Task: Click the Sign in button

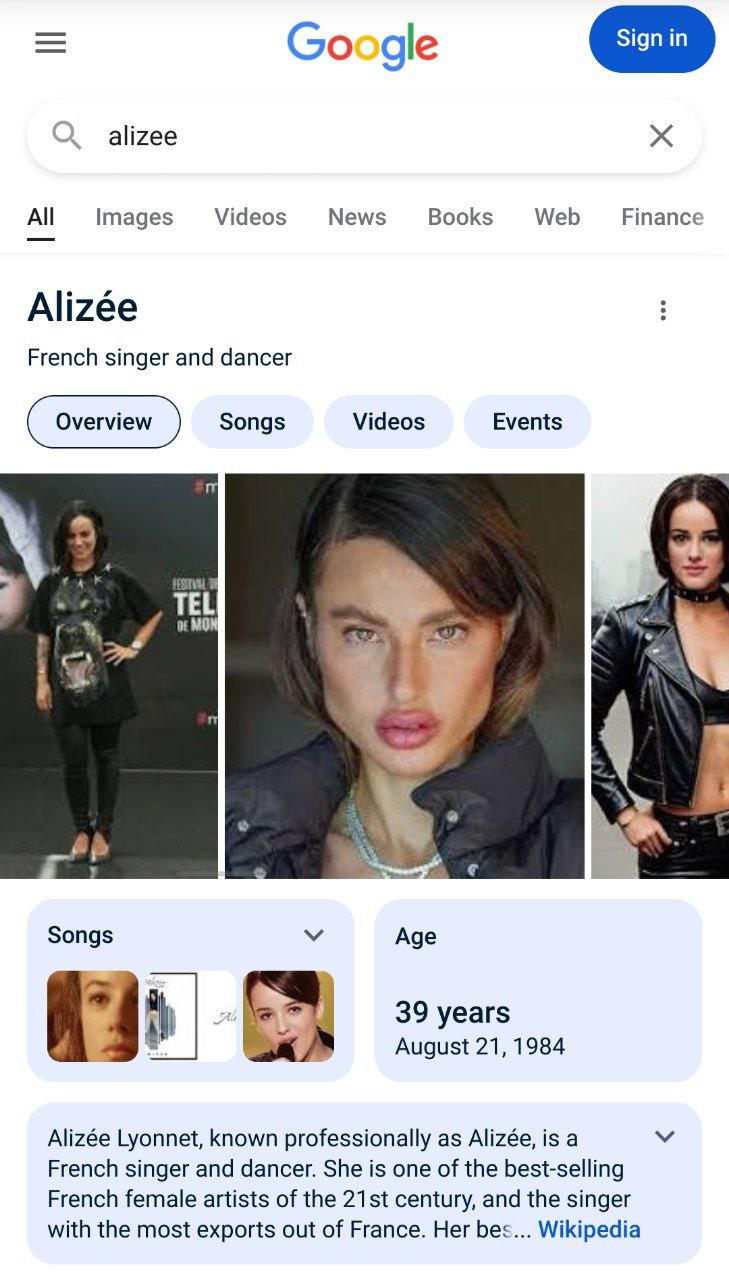Action: (652, 39)
